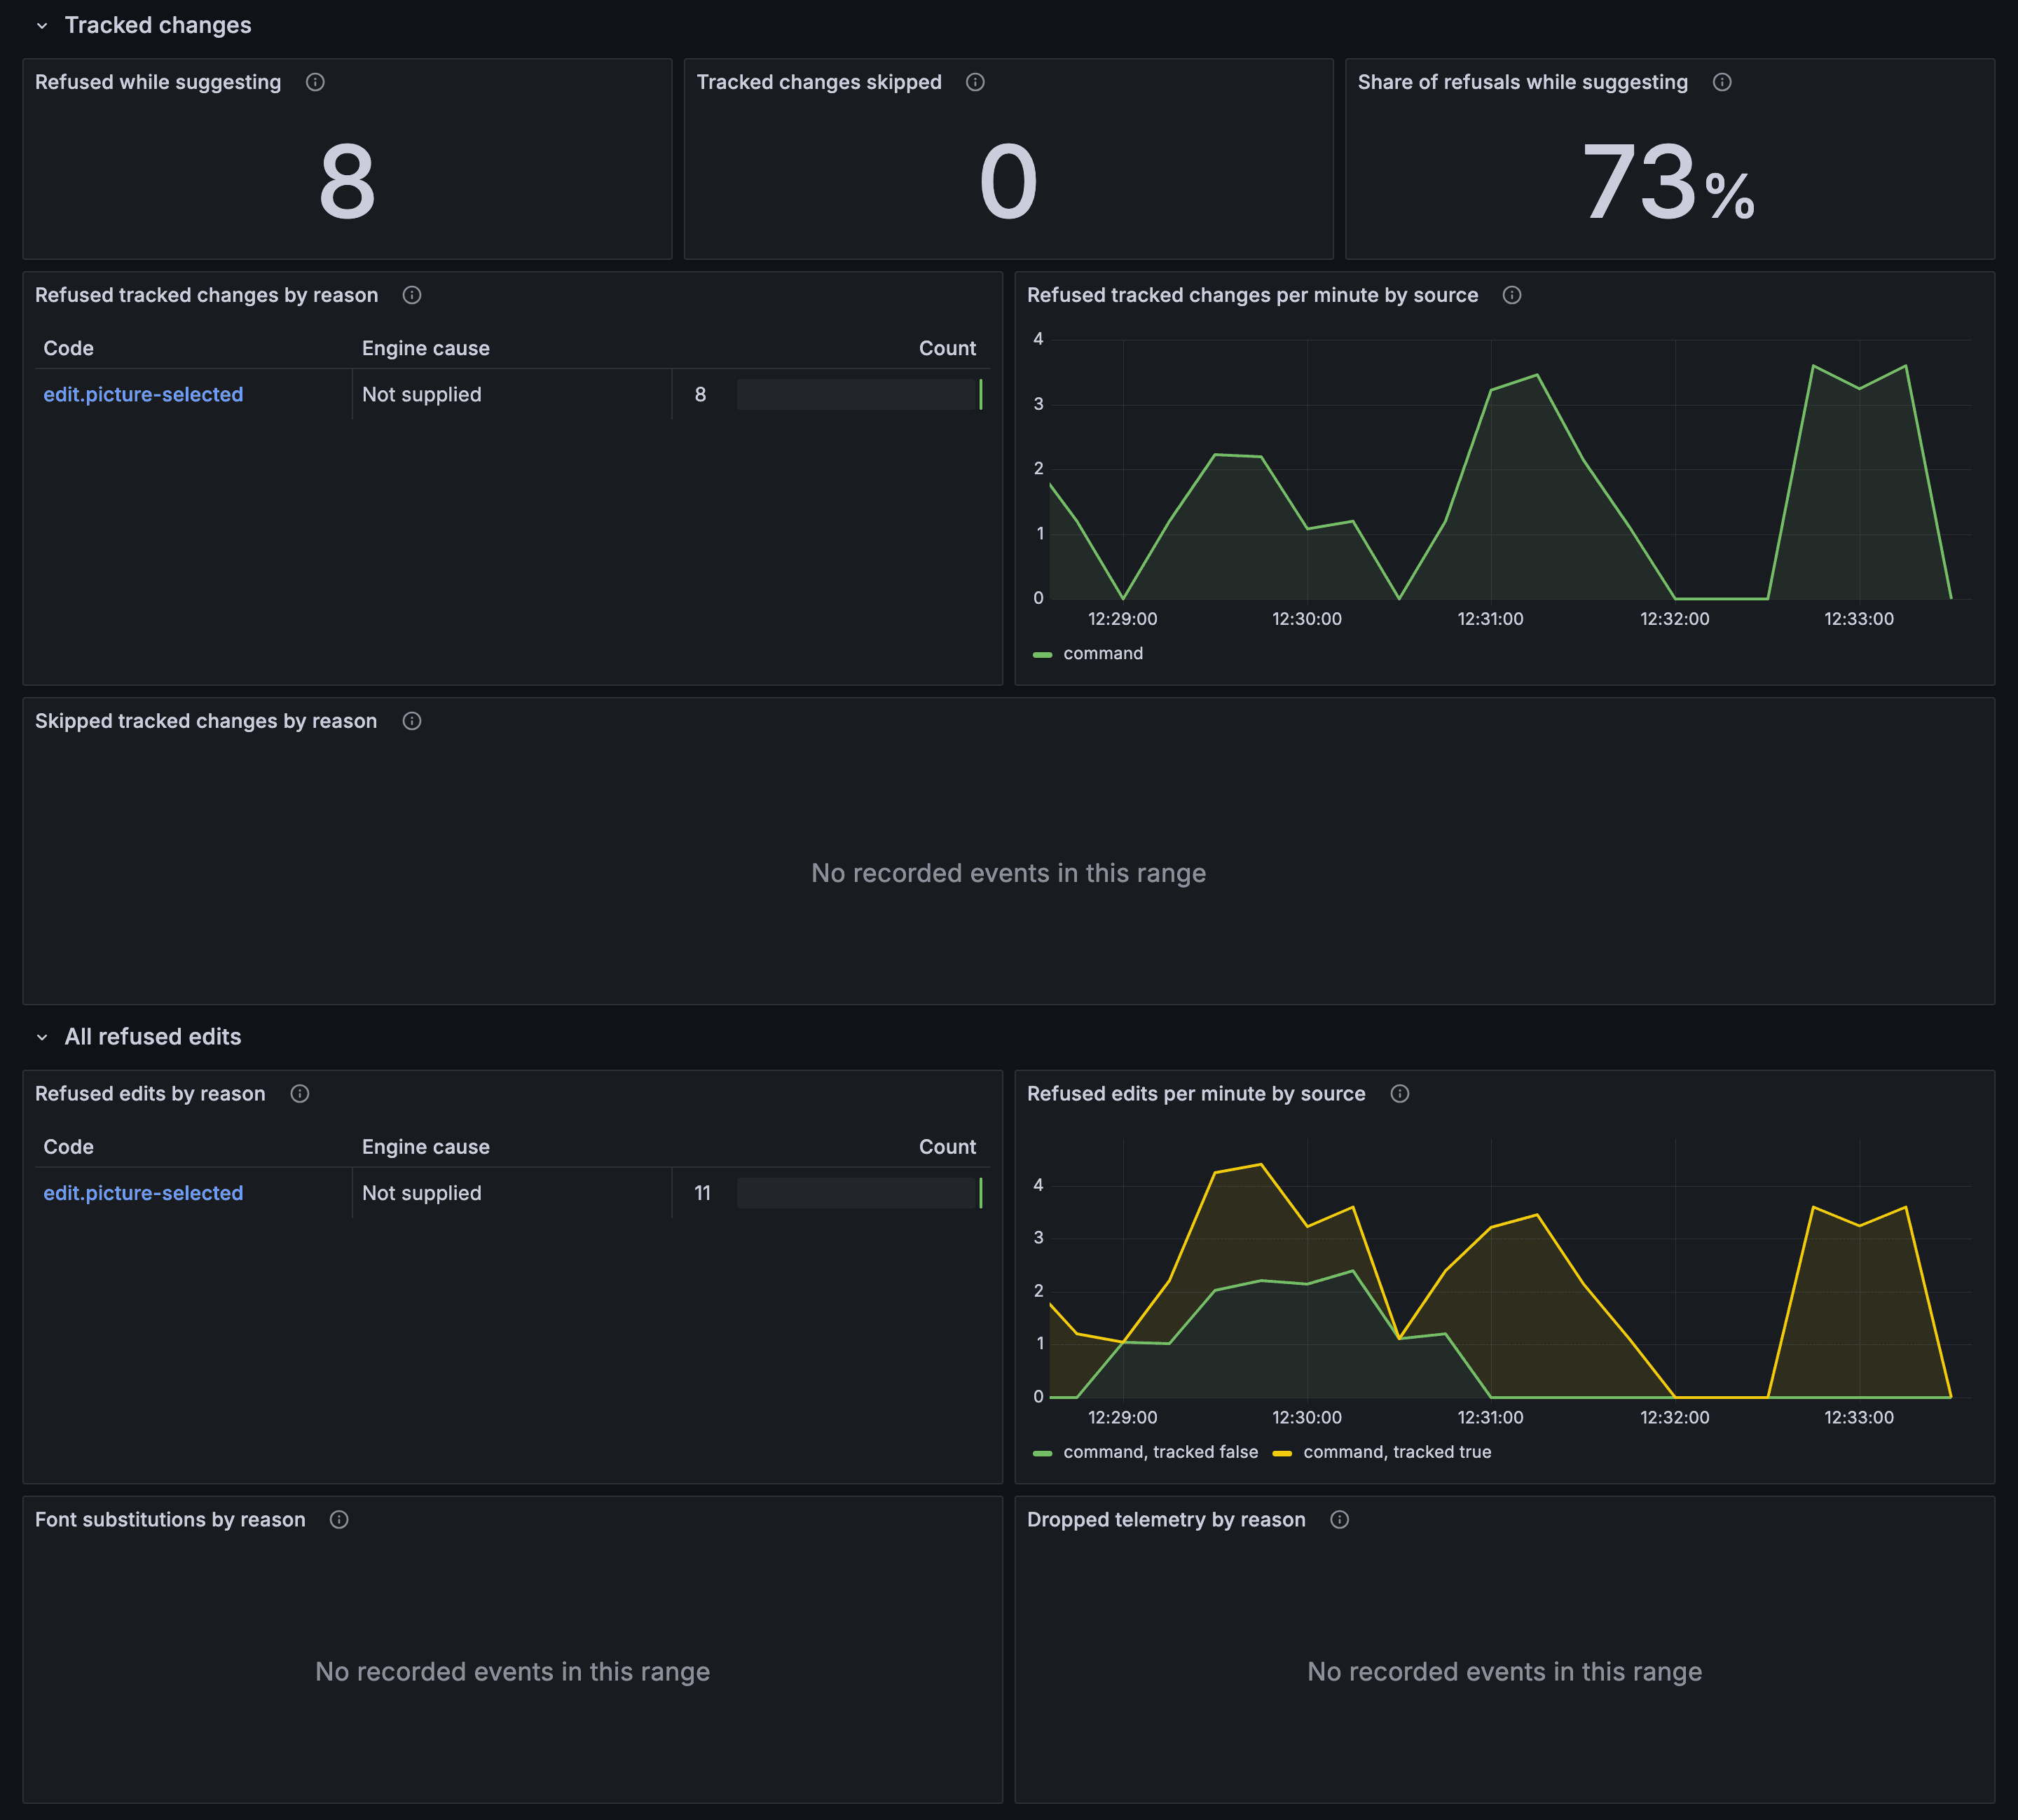The height and width of the screenshot is (1820, 2018).
Task: Show info for Skipped tracked changes by reason
Action: pos(412,721)
